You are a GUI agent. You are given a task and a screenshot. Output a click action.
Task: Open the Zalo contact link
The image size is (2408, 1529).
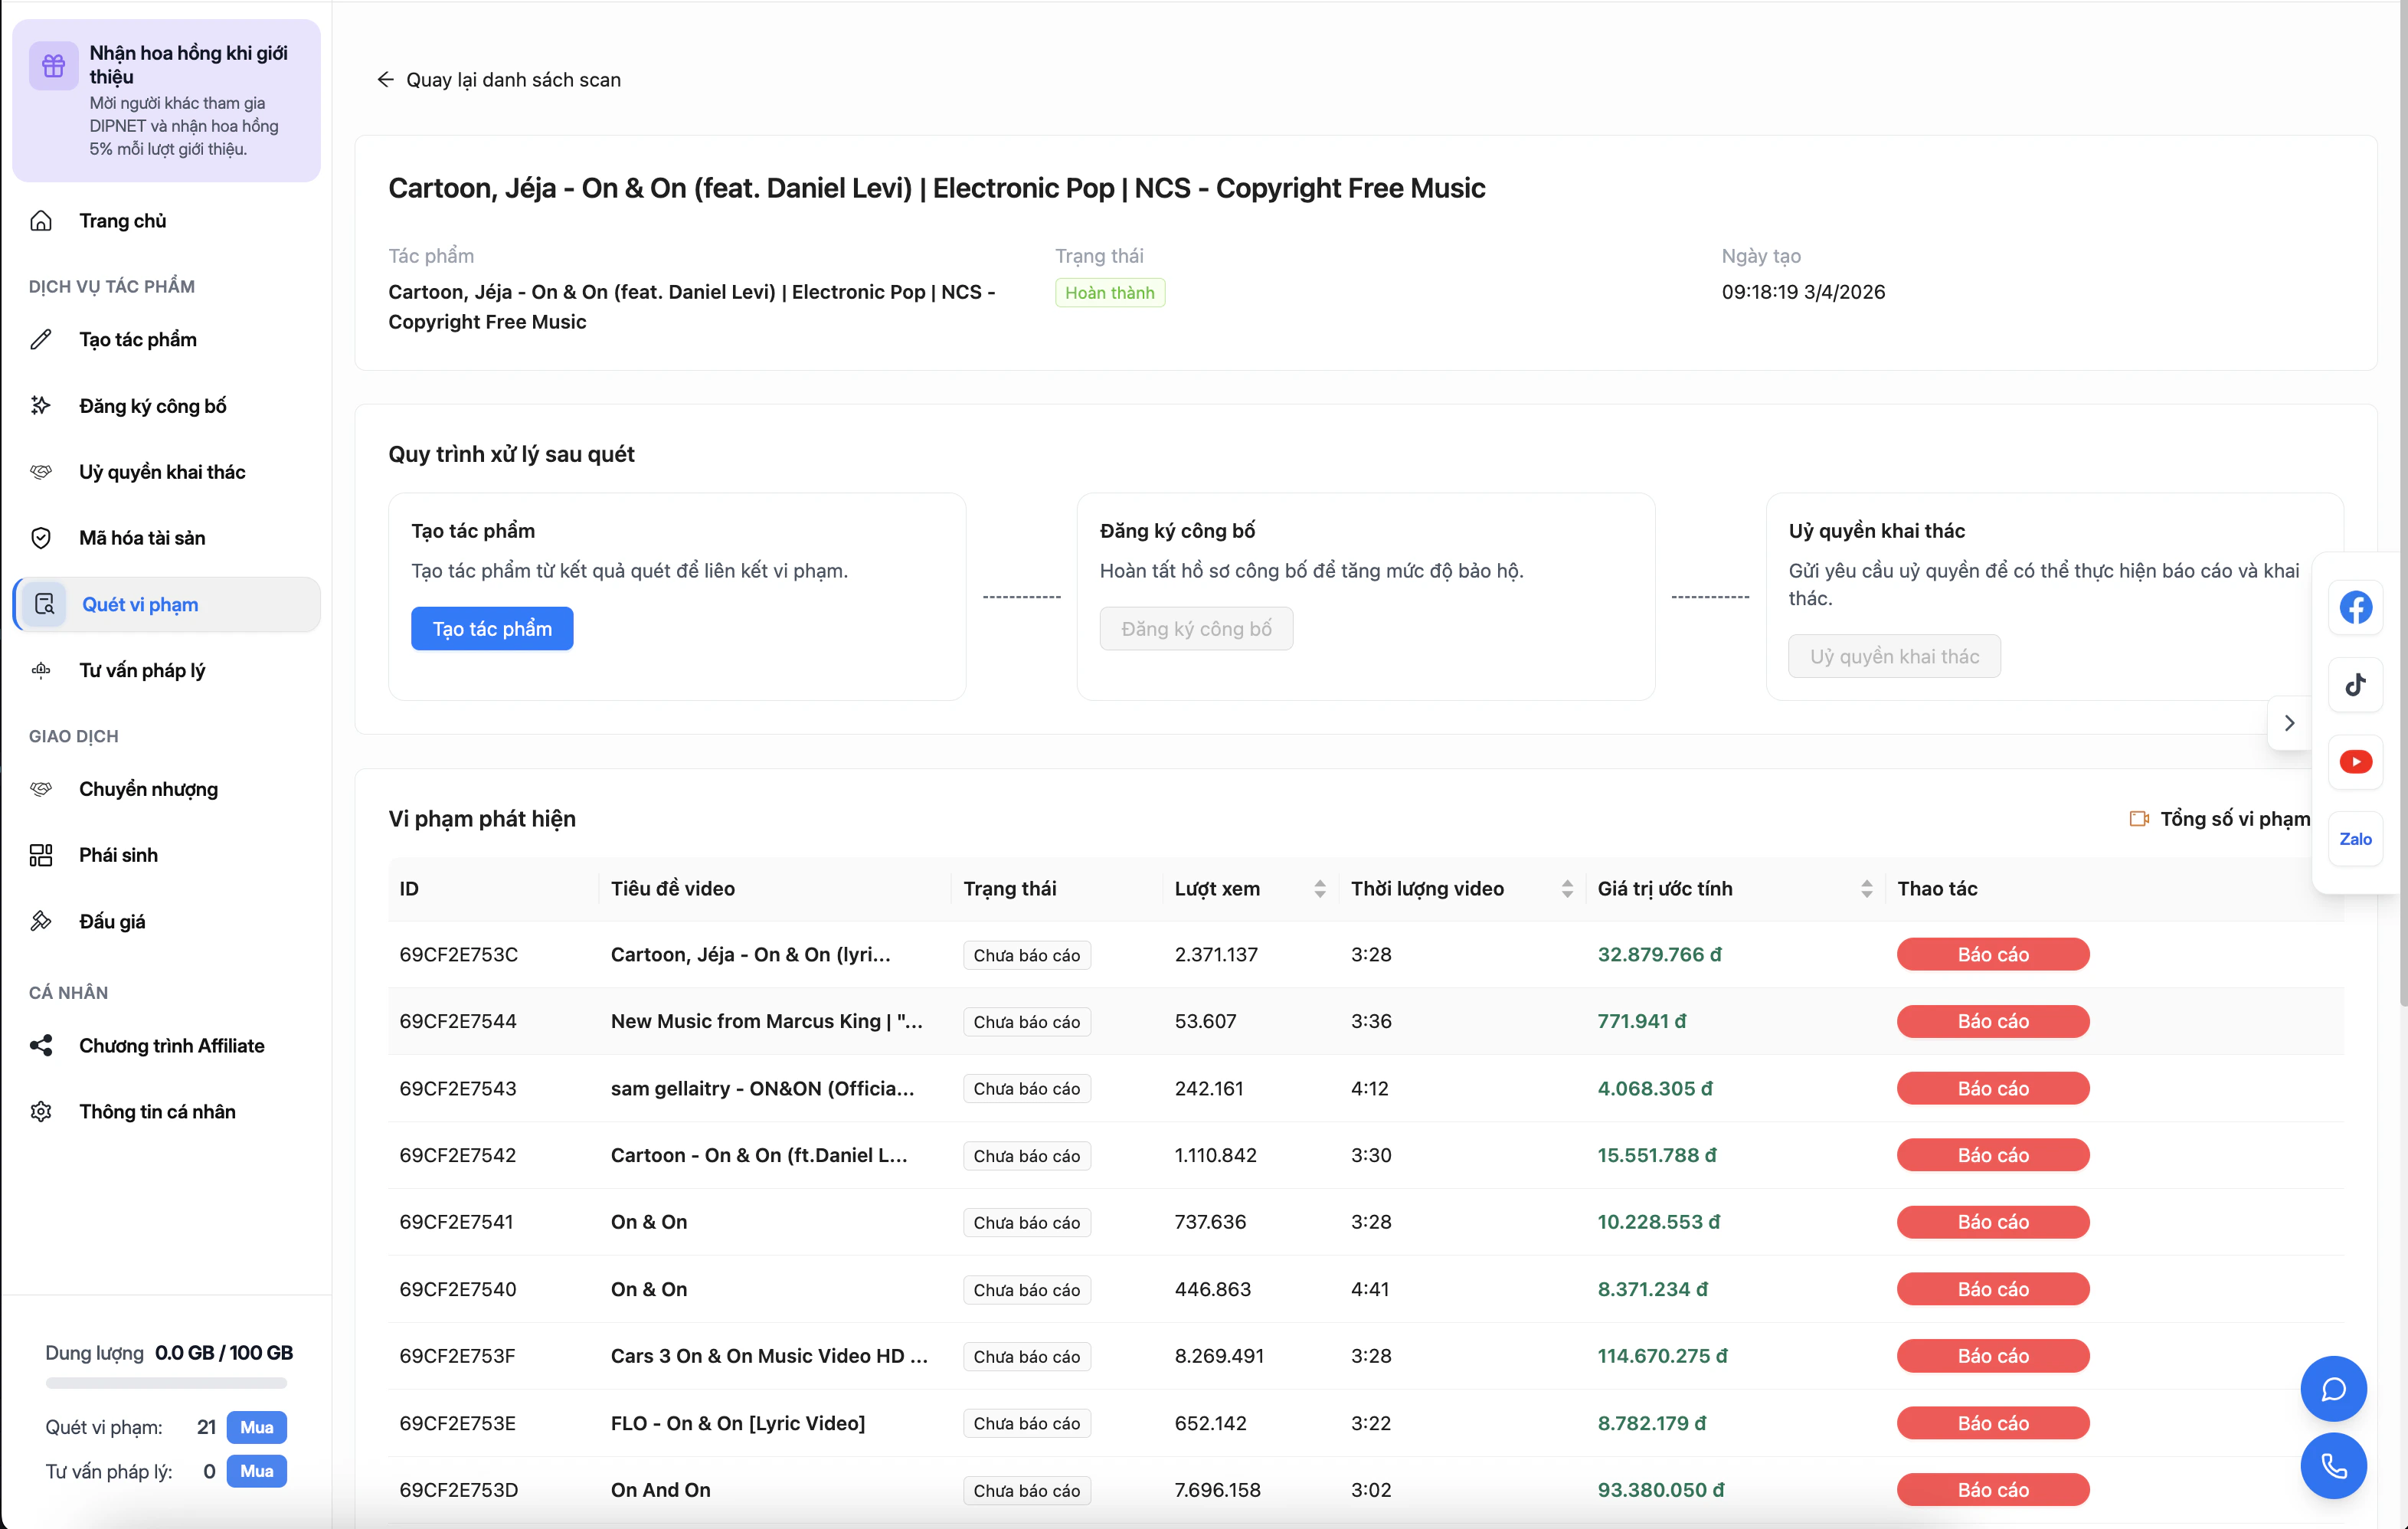click(2355, 839)
